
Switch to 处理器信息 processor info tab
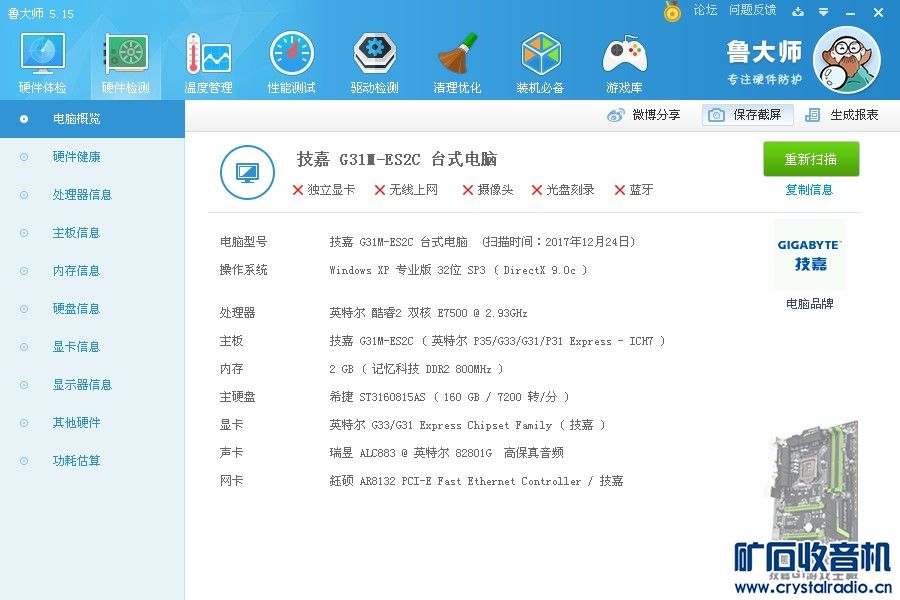pos(82,195)
